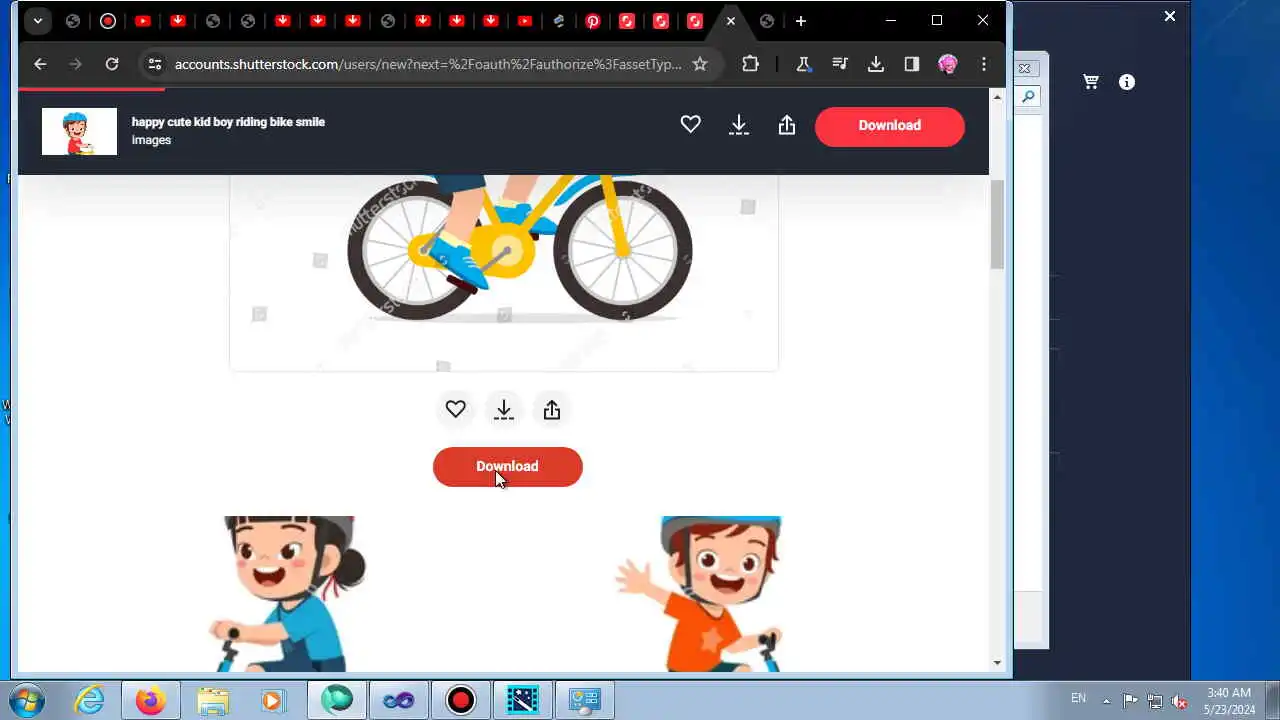Click the Download button in dark header

[890, 126]
